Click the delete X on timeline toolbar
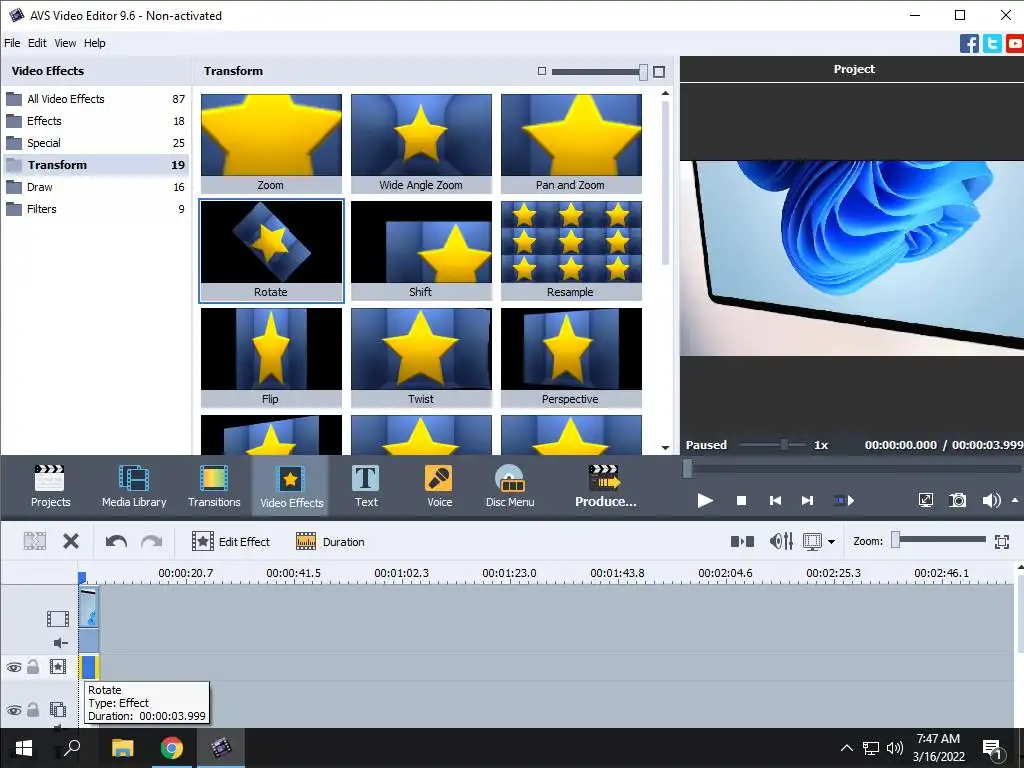1024x768 pixels. click(x=71, y=541)
